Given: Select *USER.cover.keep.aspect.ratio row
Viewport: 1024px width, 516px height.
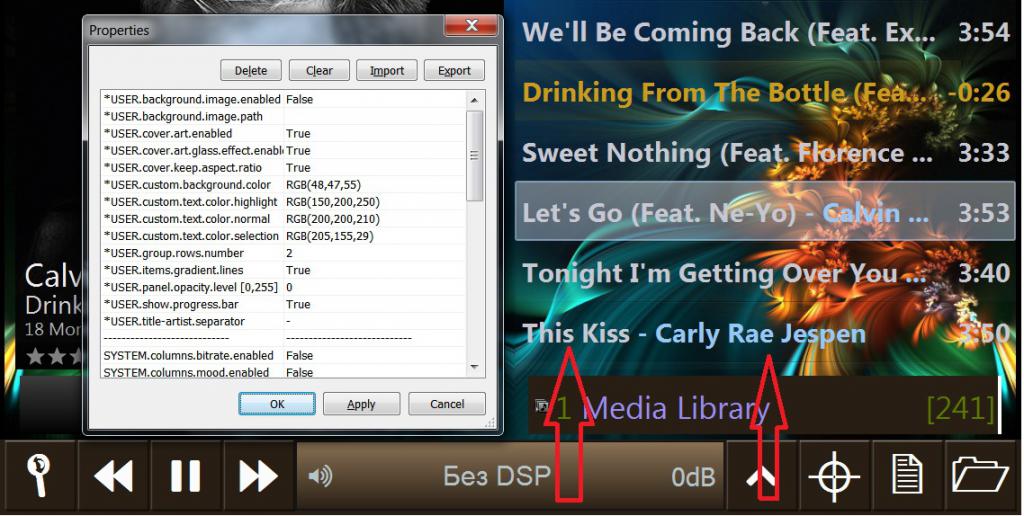Looking at the screenshot, I should click(283, 167).
